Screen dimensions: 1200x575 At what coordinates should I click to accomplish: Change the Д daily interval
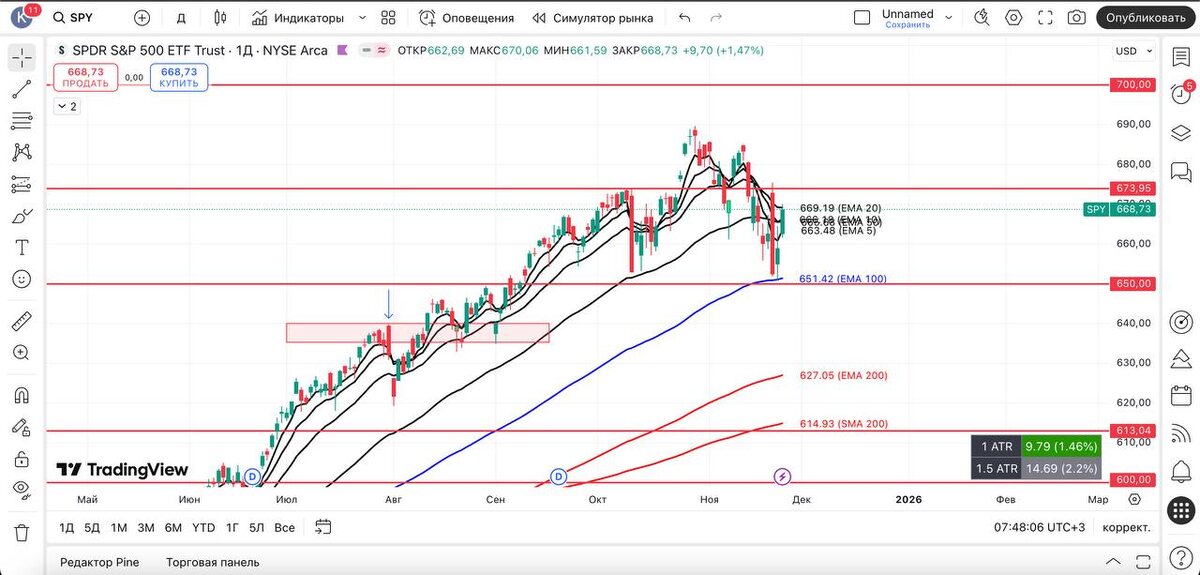[x=181, y=18]
